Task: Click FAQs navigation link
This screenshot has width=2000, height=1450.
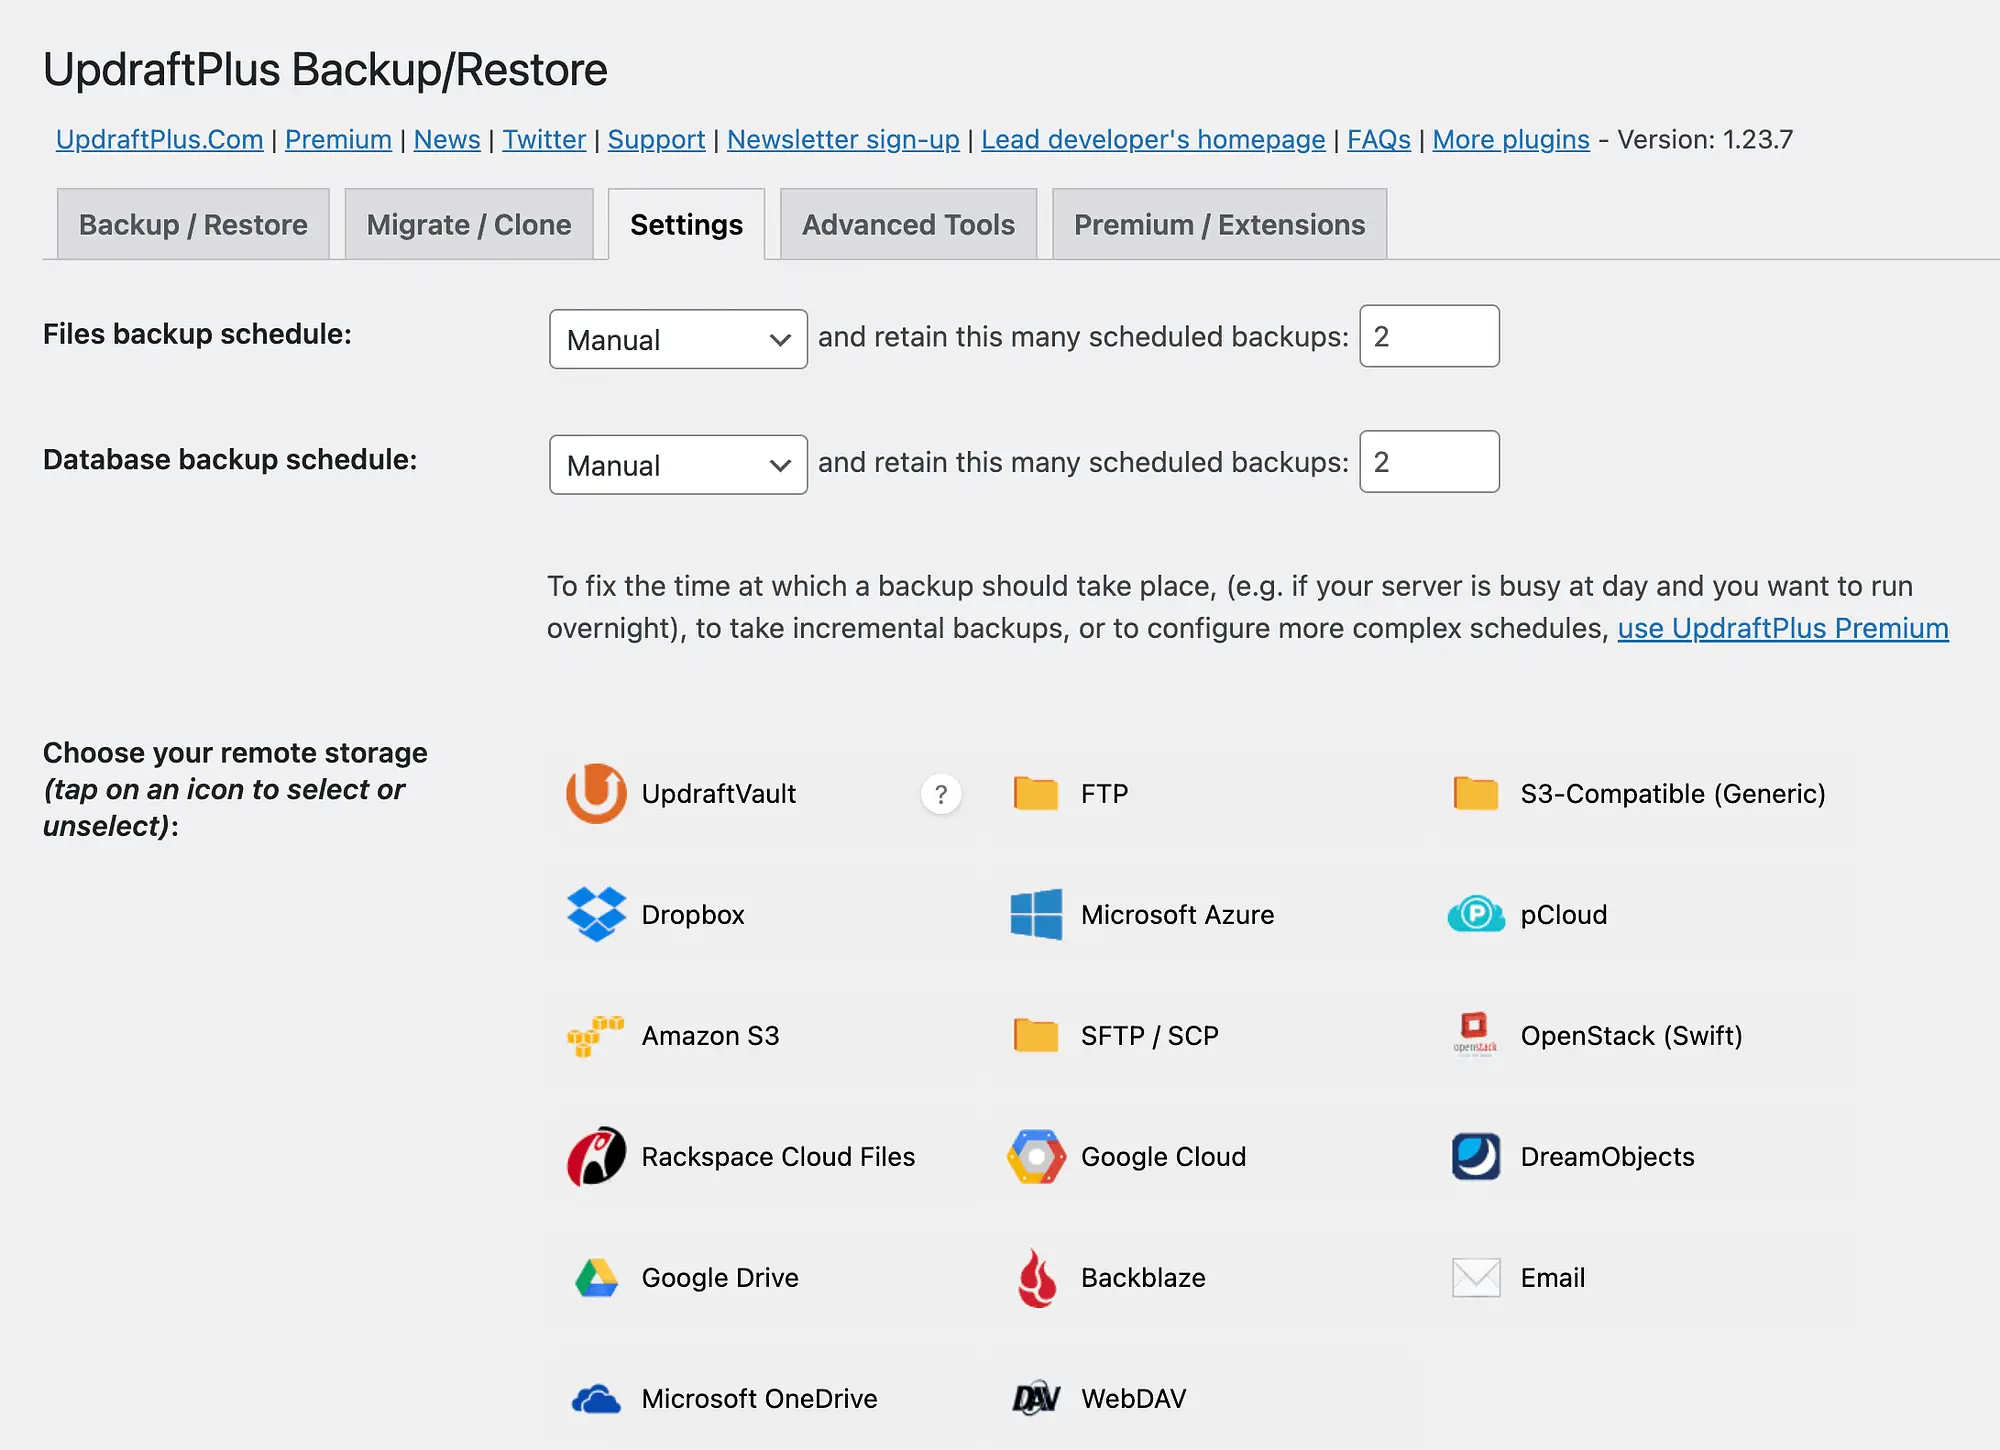Action: pos(1374,140)
